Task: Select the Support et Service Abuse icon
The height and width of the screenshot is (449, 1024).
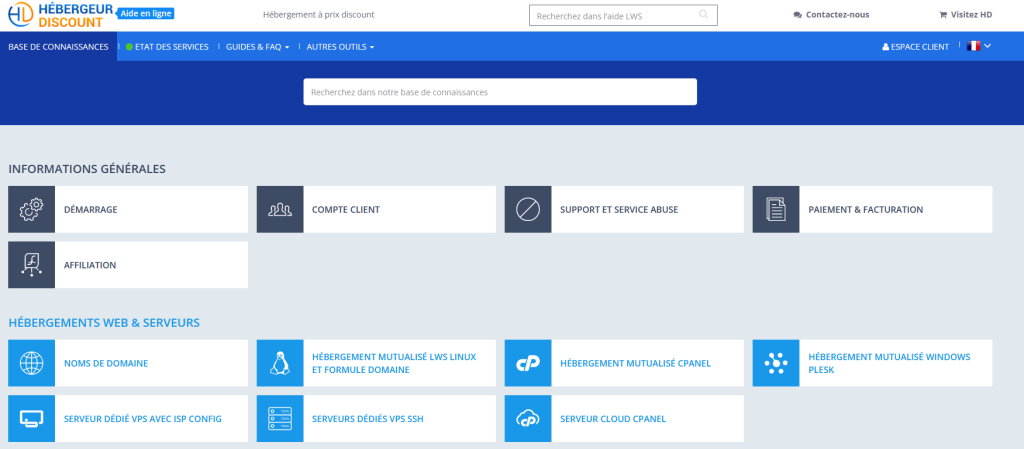Action: coord(528,209)
